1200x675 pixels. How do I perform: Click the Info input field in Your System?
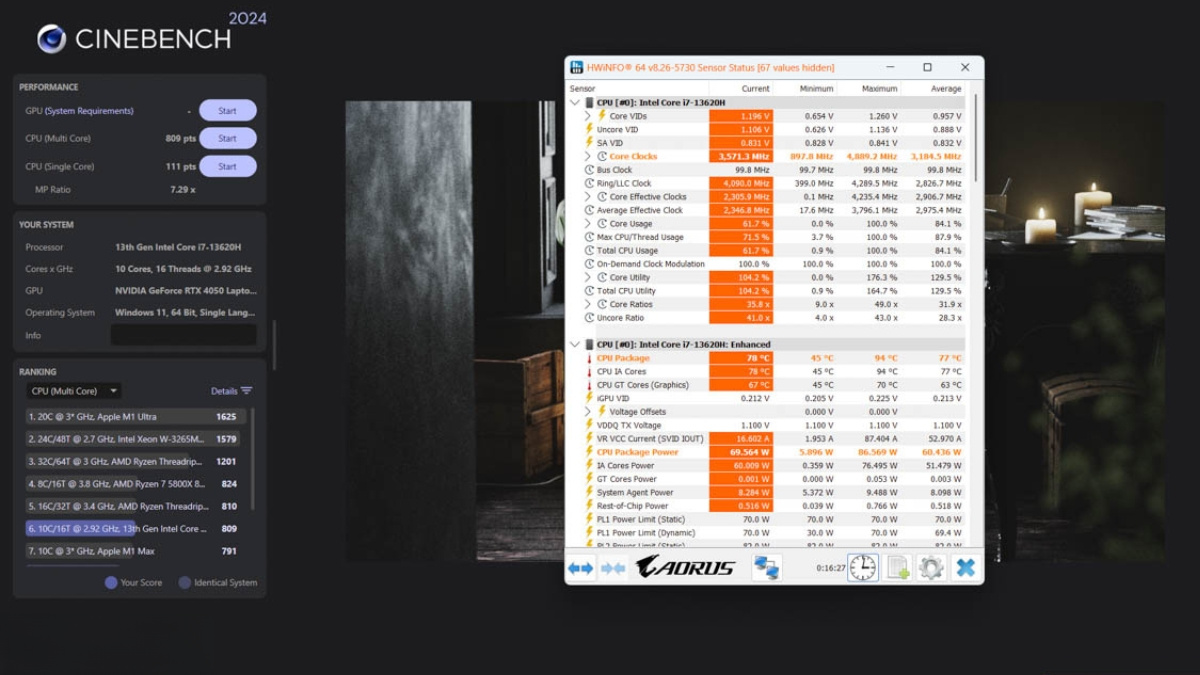183,336
